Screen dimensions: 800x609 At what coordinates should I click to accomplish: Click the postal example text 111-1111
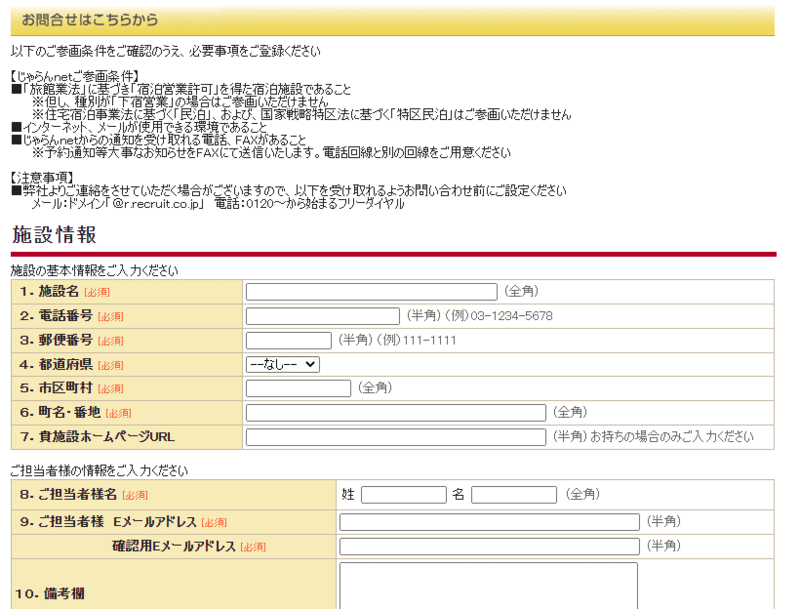[430, 340]
